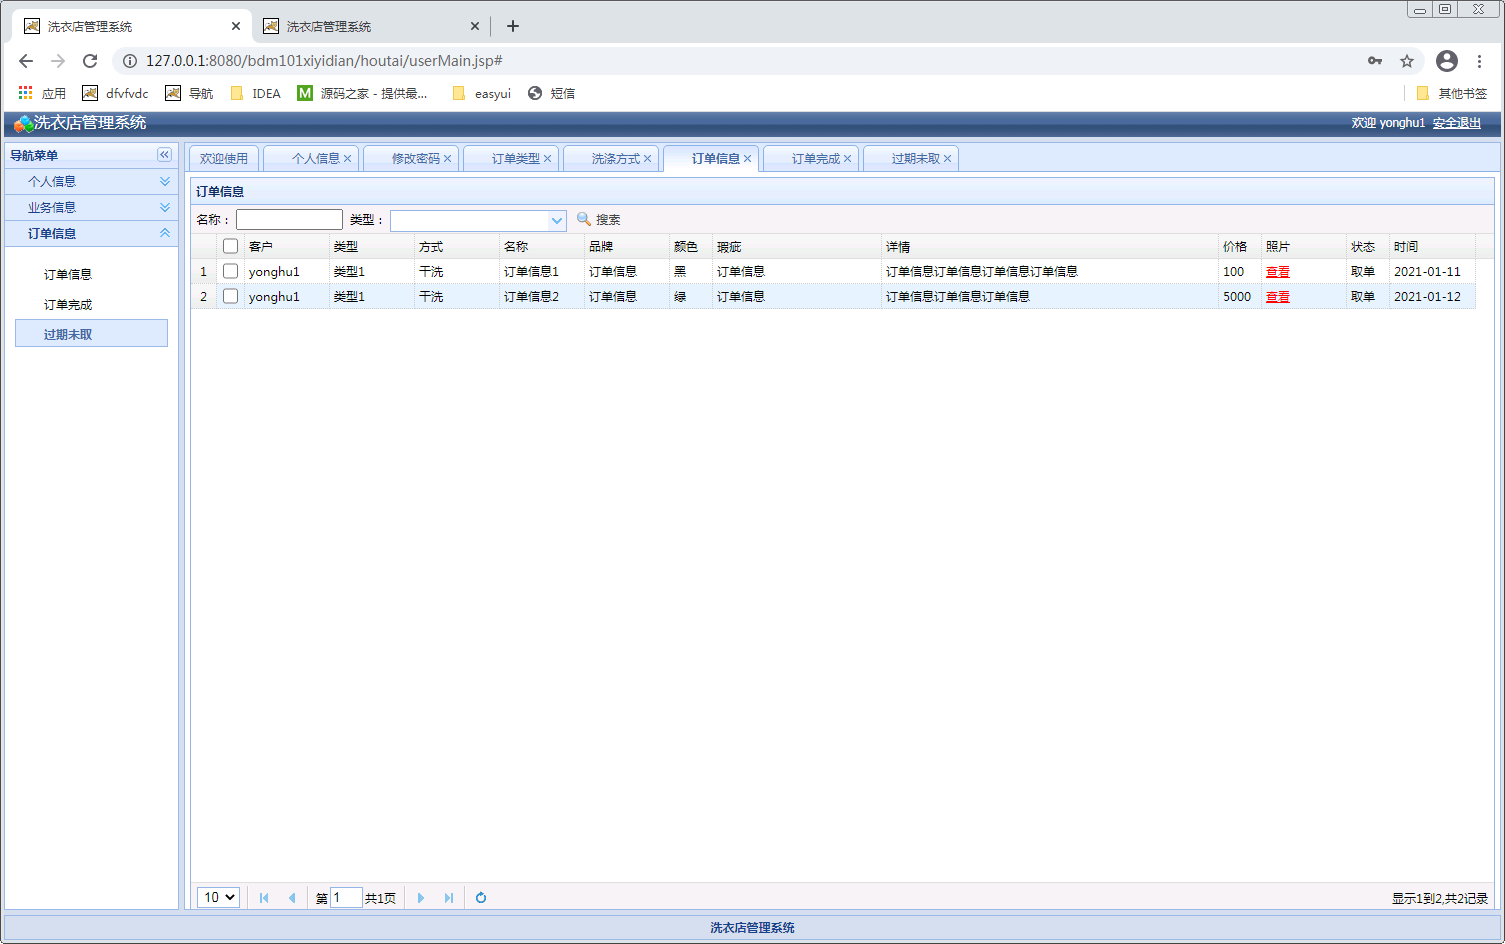Collapse the 订单信息 accordion section
This screenshot has height=944, width=1505.
92,233
